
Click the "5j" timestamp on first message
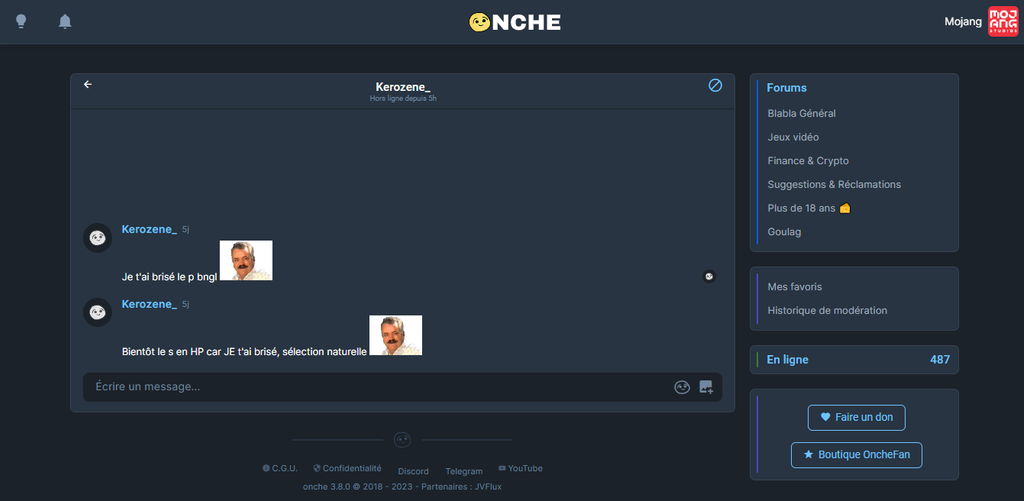(x=185, y=229)
